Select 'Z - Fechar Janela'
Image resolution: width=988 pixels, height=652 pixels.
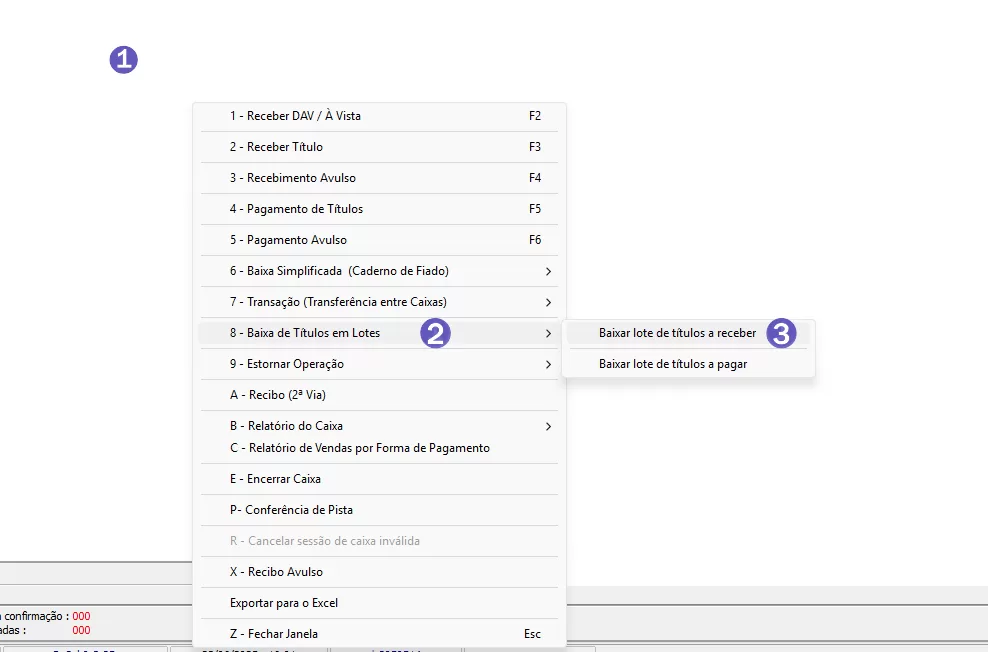tap(273, 634)
